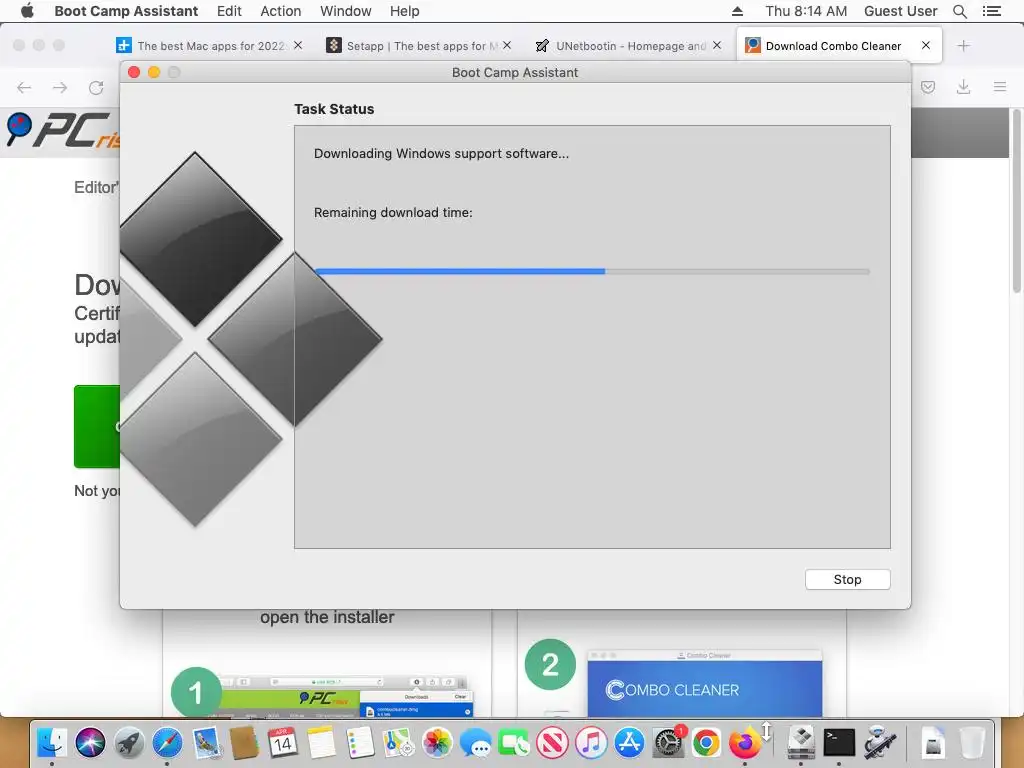Open System Preferences gear with badge
Screen dimensions: 1024x768
(x=668, y=743)
